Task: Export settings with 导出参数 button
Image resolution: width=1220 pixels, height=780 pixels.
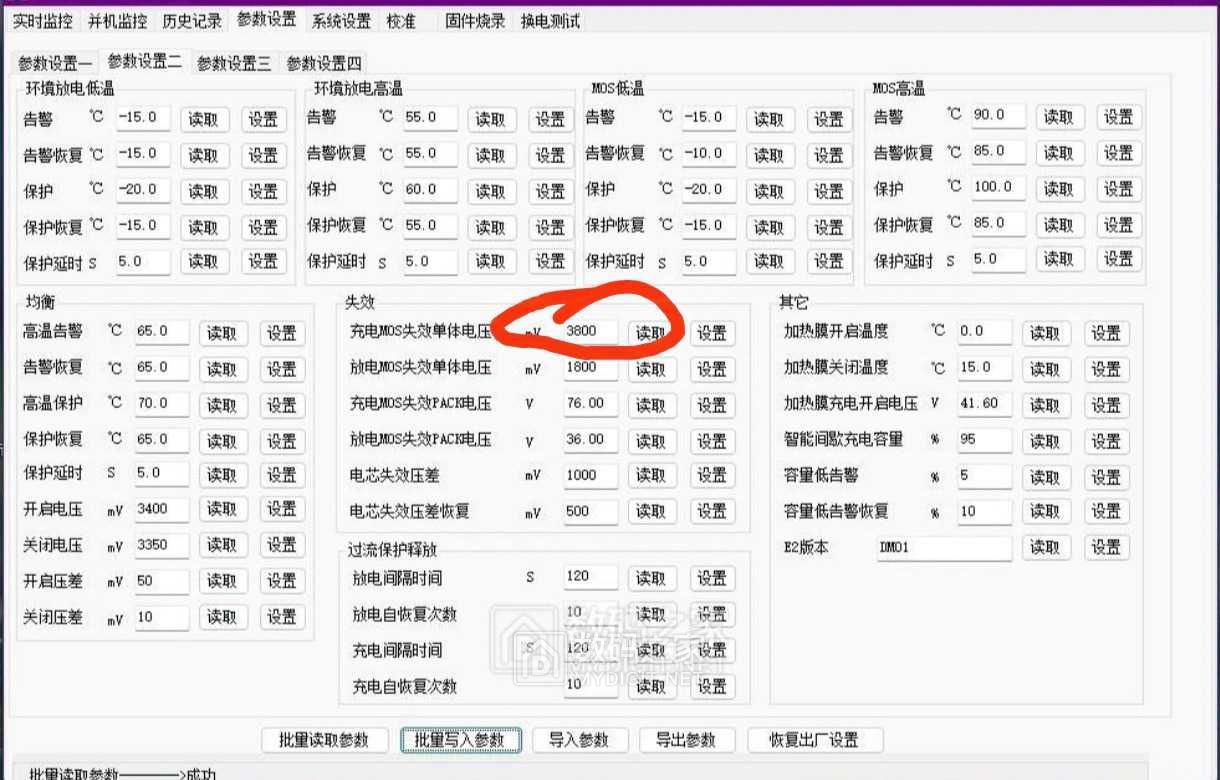Action: tap(685, 740)
